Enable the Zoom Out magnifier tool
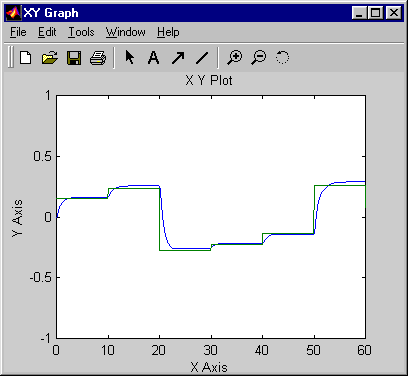This screenshot has height=376, width=408. click(259, 57)
